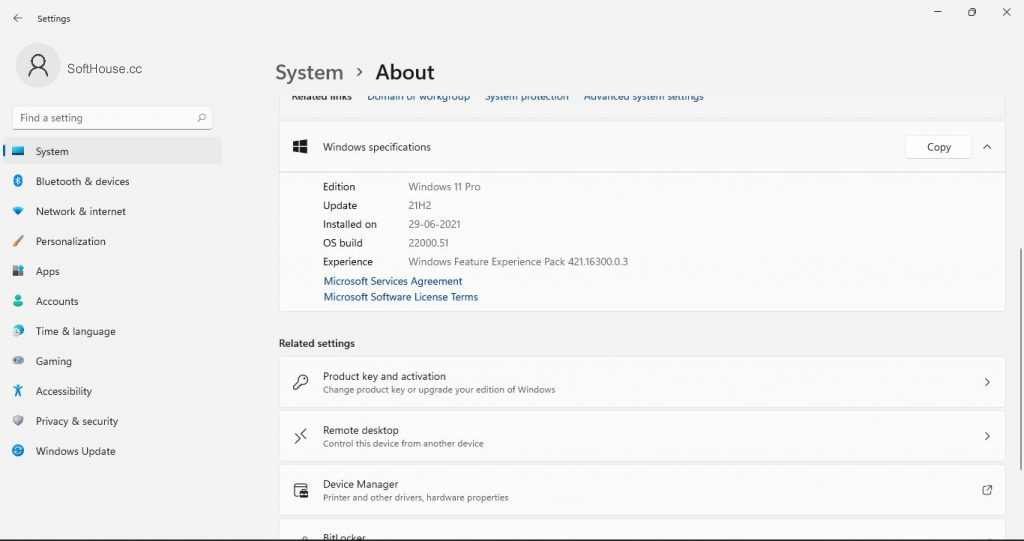Open Network & internet settings
This screenshot has width=1024, height=541.
112,211
